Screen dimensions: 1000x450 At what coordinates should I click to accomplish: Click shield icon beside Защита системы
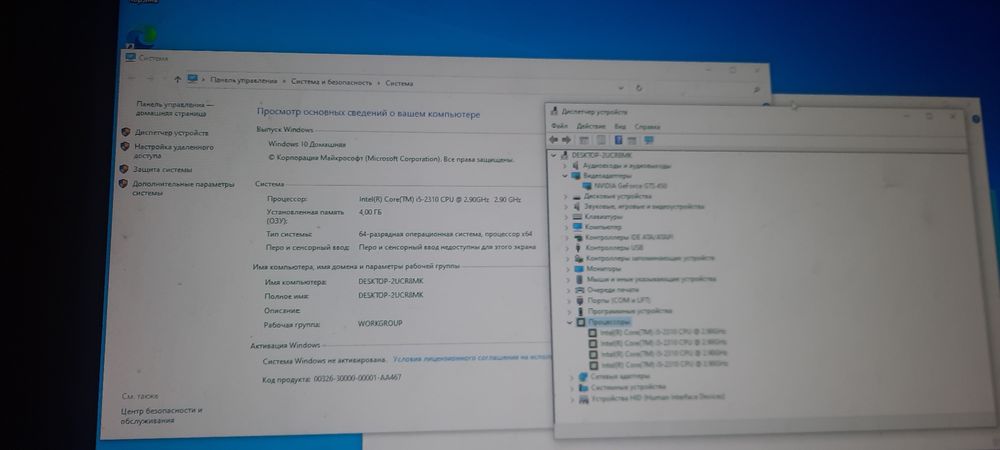point(123,169)
